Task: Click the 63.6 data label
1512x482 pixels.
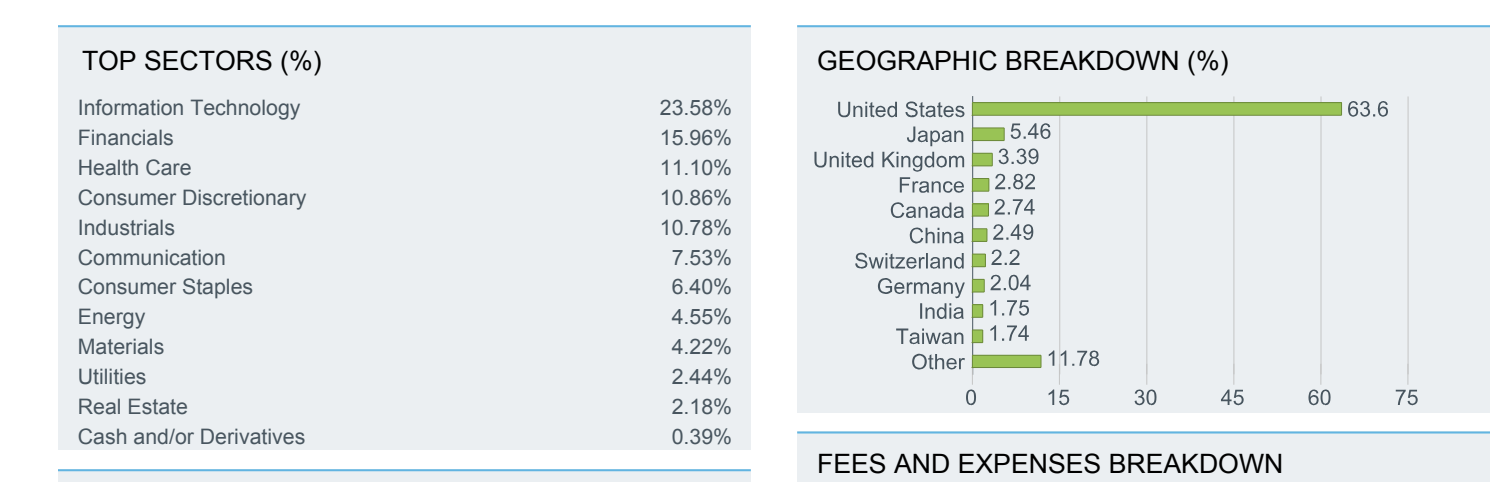Action: [1367, 109]
